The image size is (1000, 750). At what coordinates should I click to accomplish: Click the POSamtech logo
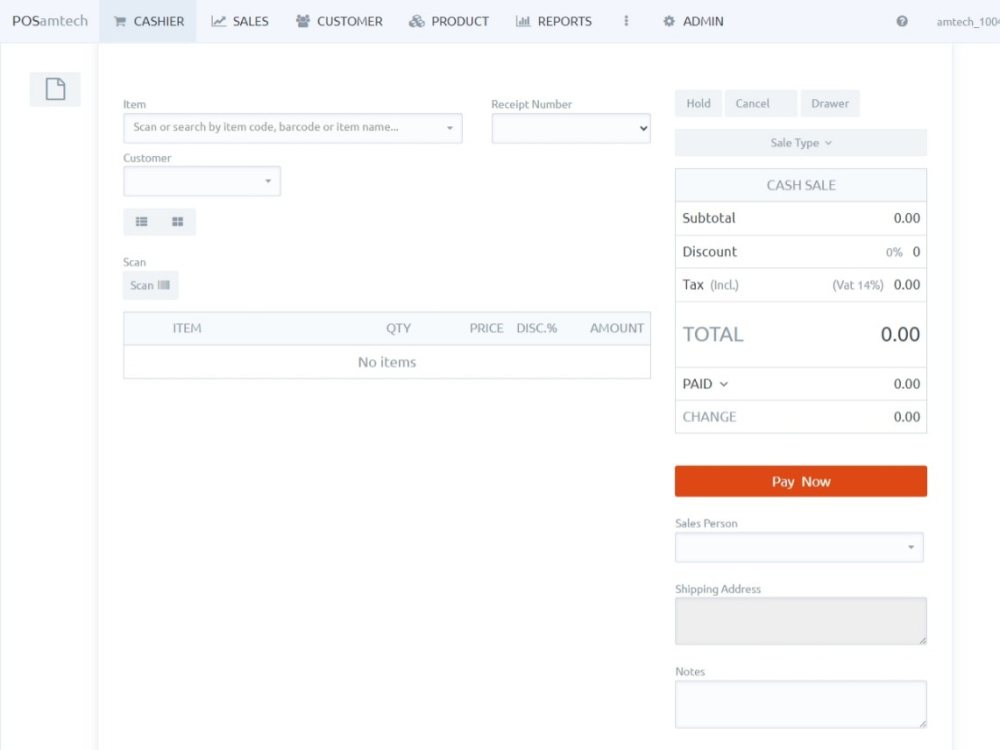(x=50, y=21)
